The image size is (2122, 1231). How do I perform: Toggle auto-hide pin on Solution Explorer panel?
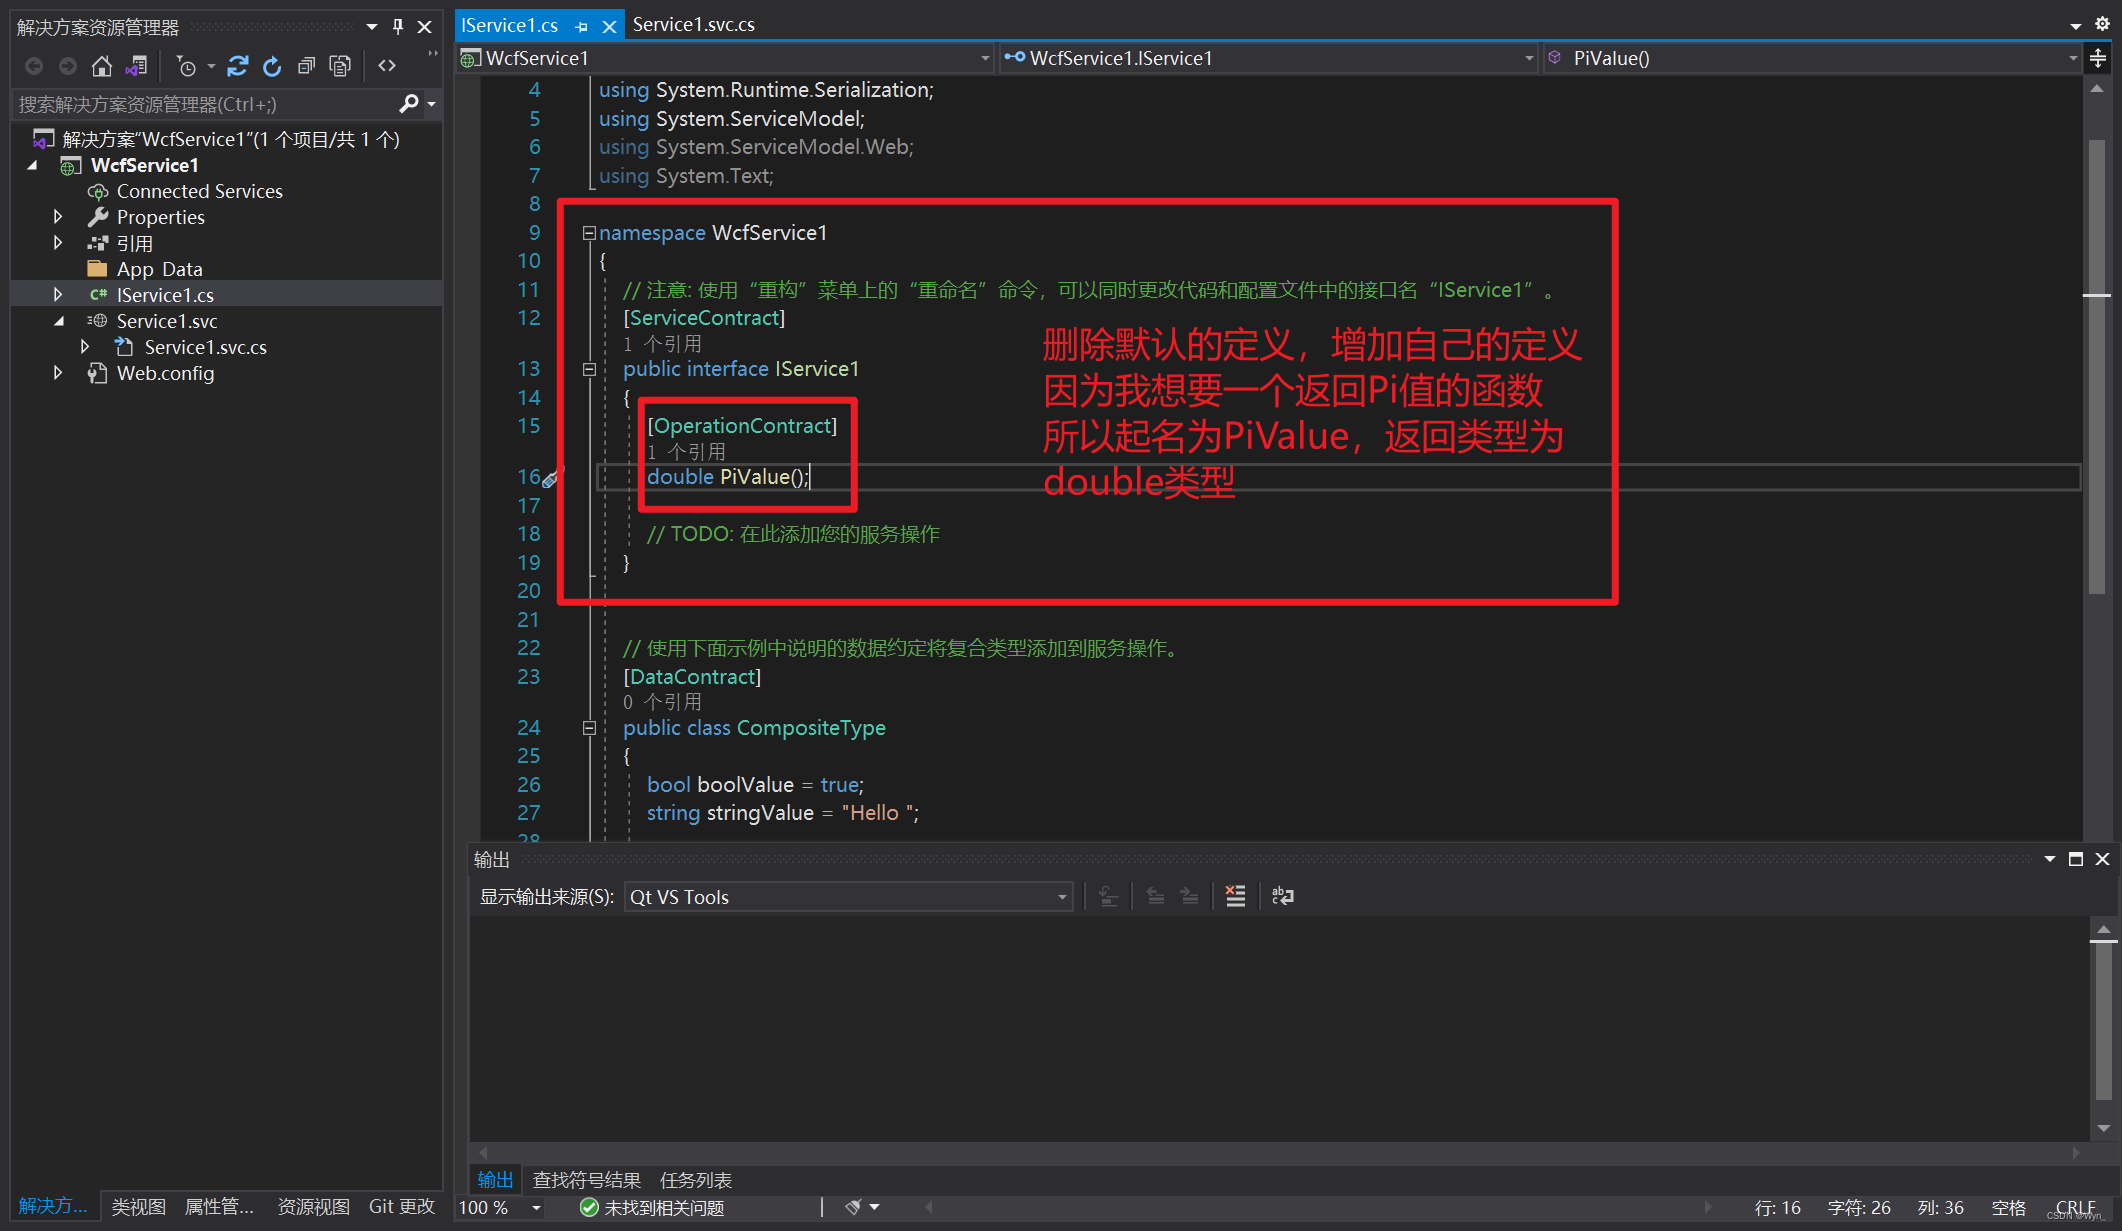(x=398, y=26)
